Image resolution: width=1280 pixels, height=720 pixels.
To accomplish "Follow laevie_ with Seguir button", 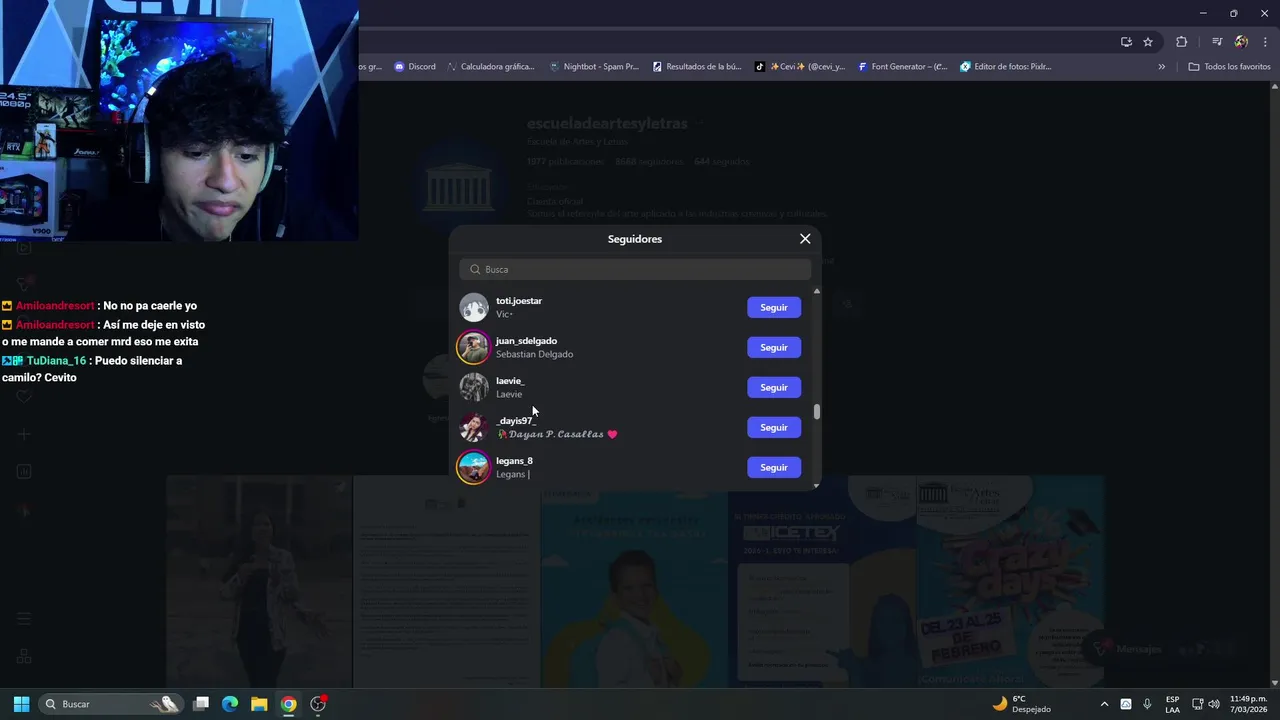I will coord(774,387).
